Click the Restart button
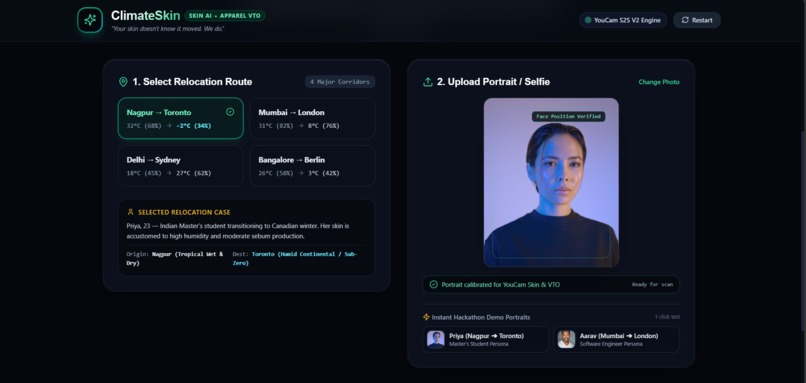Image resolution: width=806 pixels, height=383 pixels. [697, 20]
